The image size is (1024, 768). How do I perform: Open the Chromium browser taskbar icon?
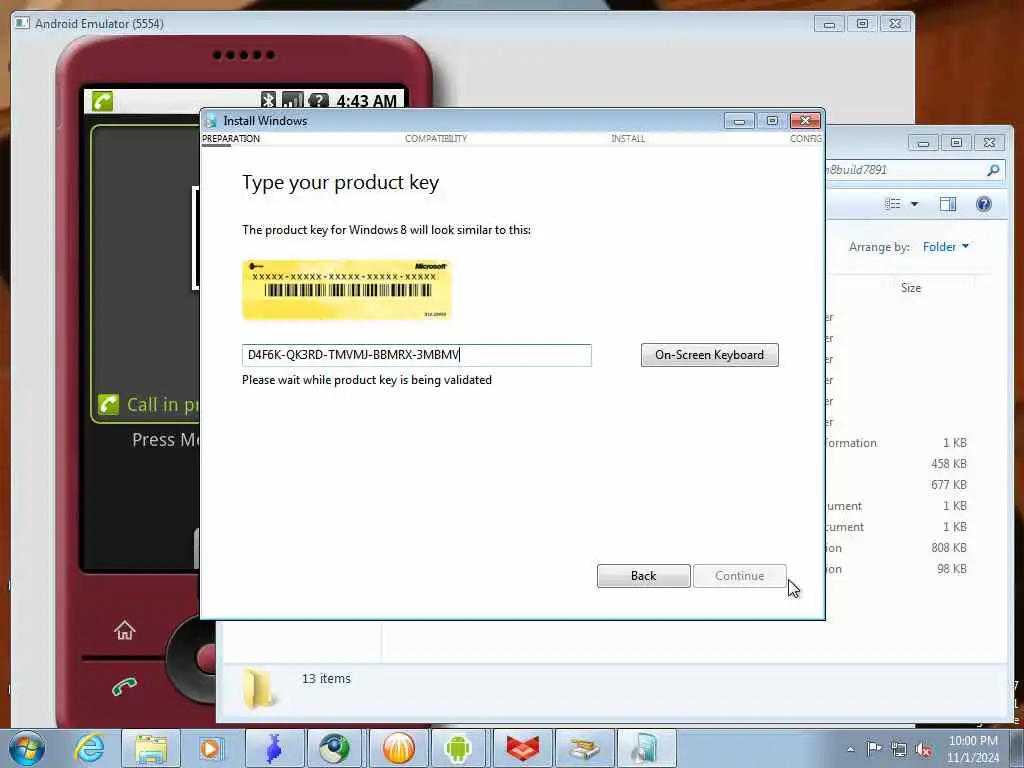[x=334, y=748]
